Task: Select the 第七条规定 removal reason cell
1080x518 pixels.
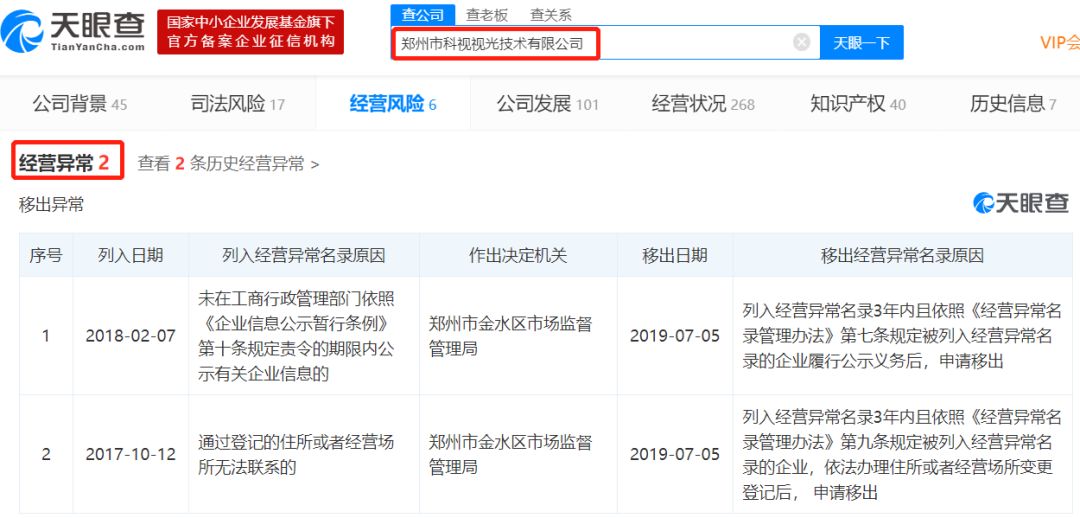Action: click(x=902, y=336)
